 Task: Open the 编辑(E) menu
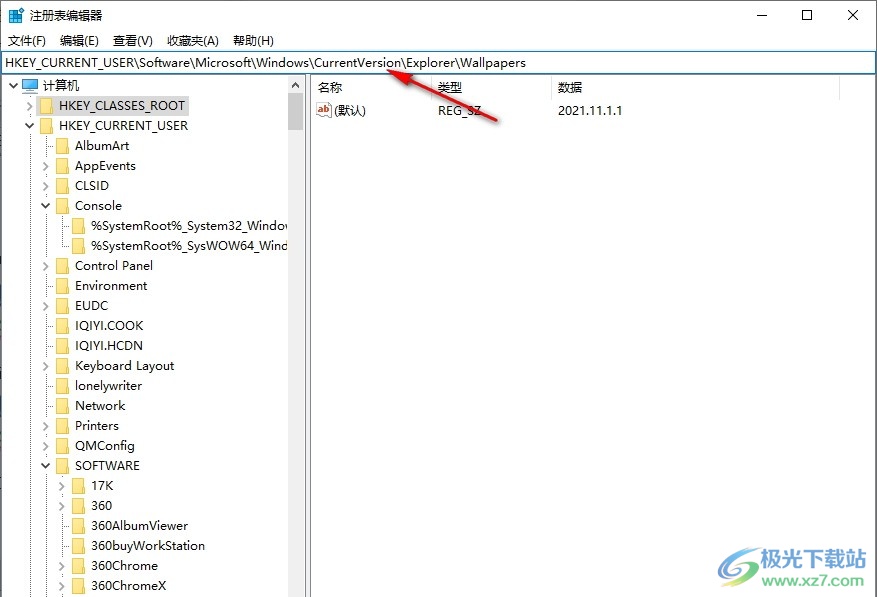point(79,41)
